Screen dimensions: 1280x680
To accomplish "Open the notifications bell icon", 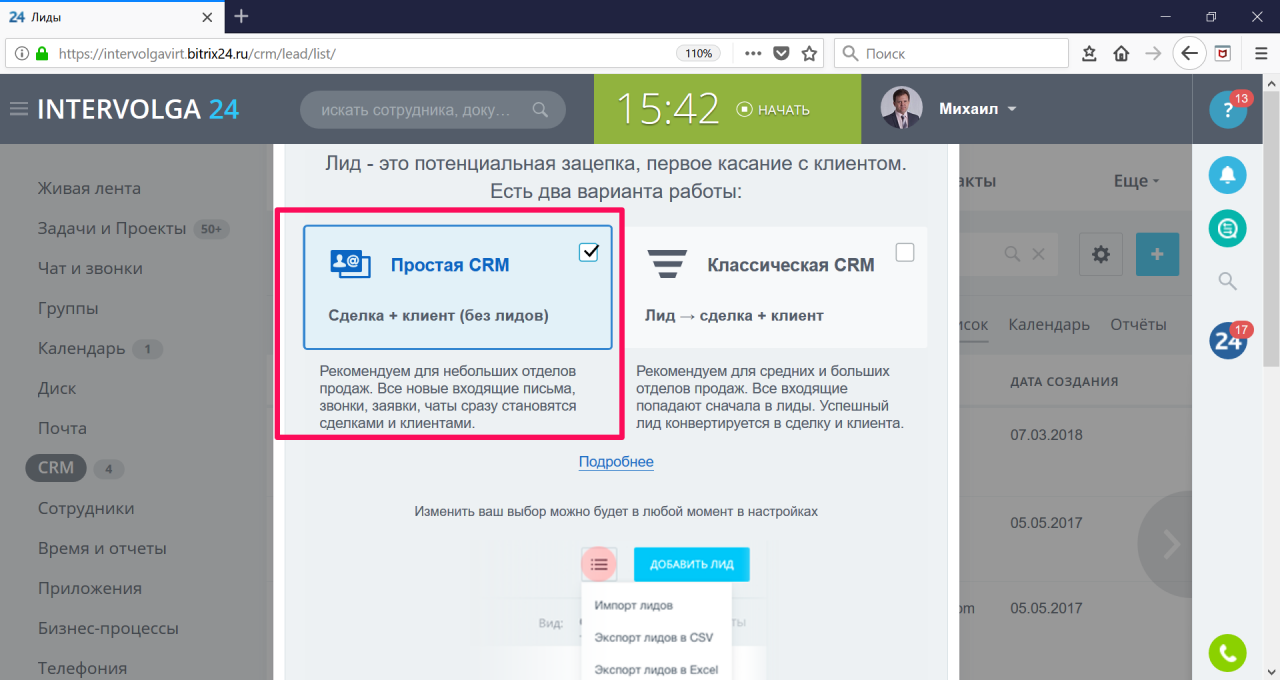I will [x=1228, y=176].
